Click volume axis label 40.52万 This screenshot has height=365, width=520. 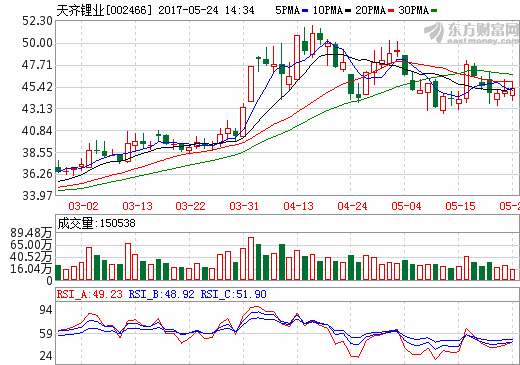[32, 257]
